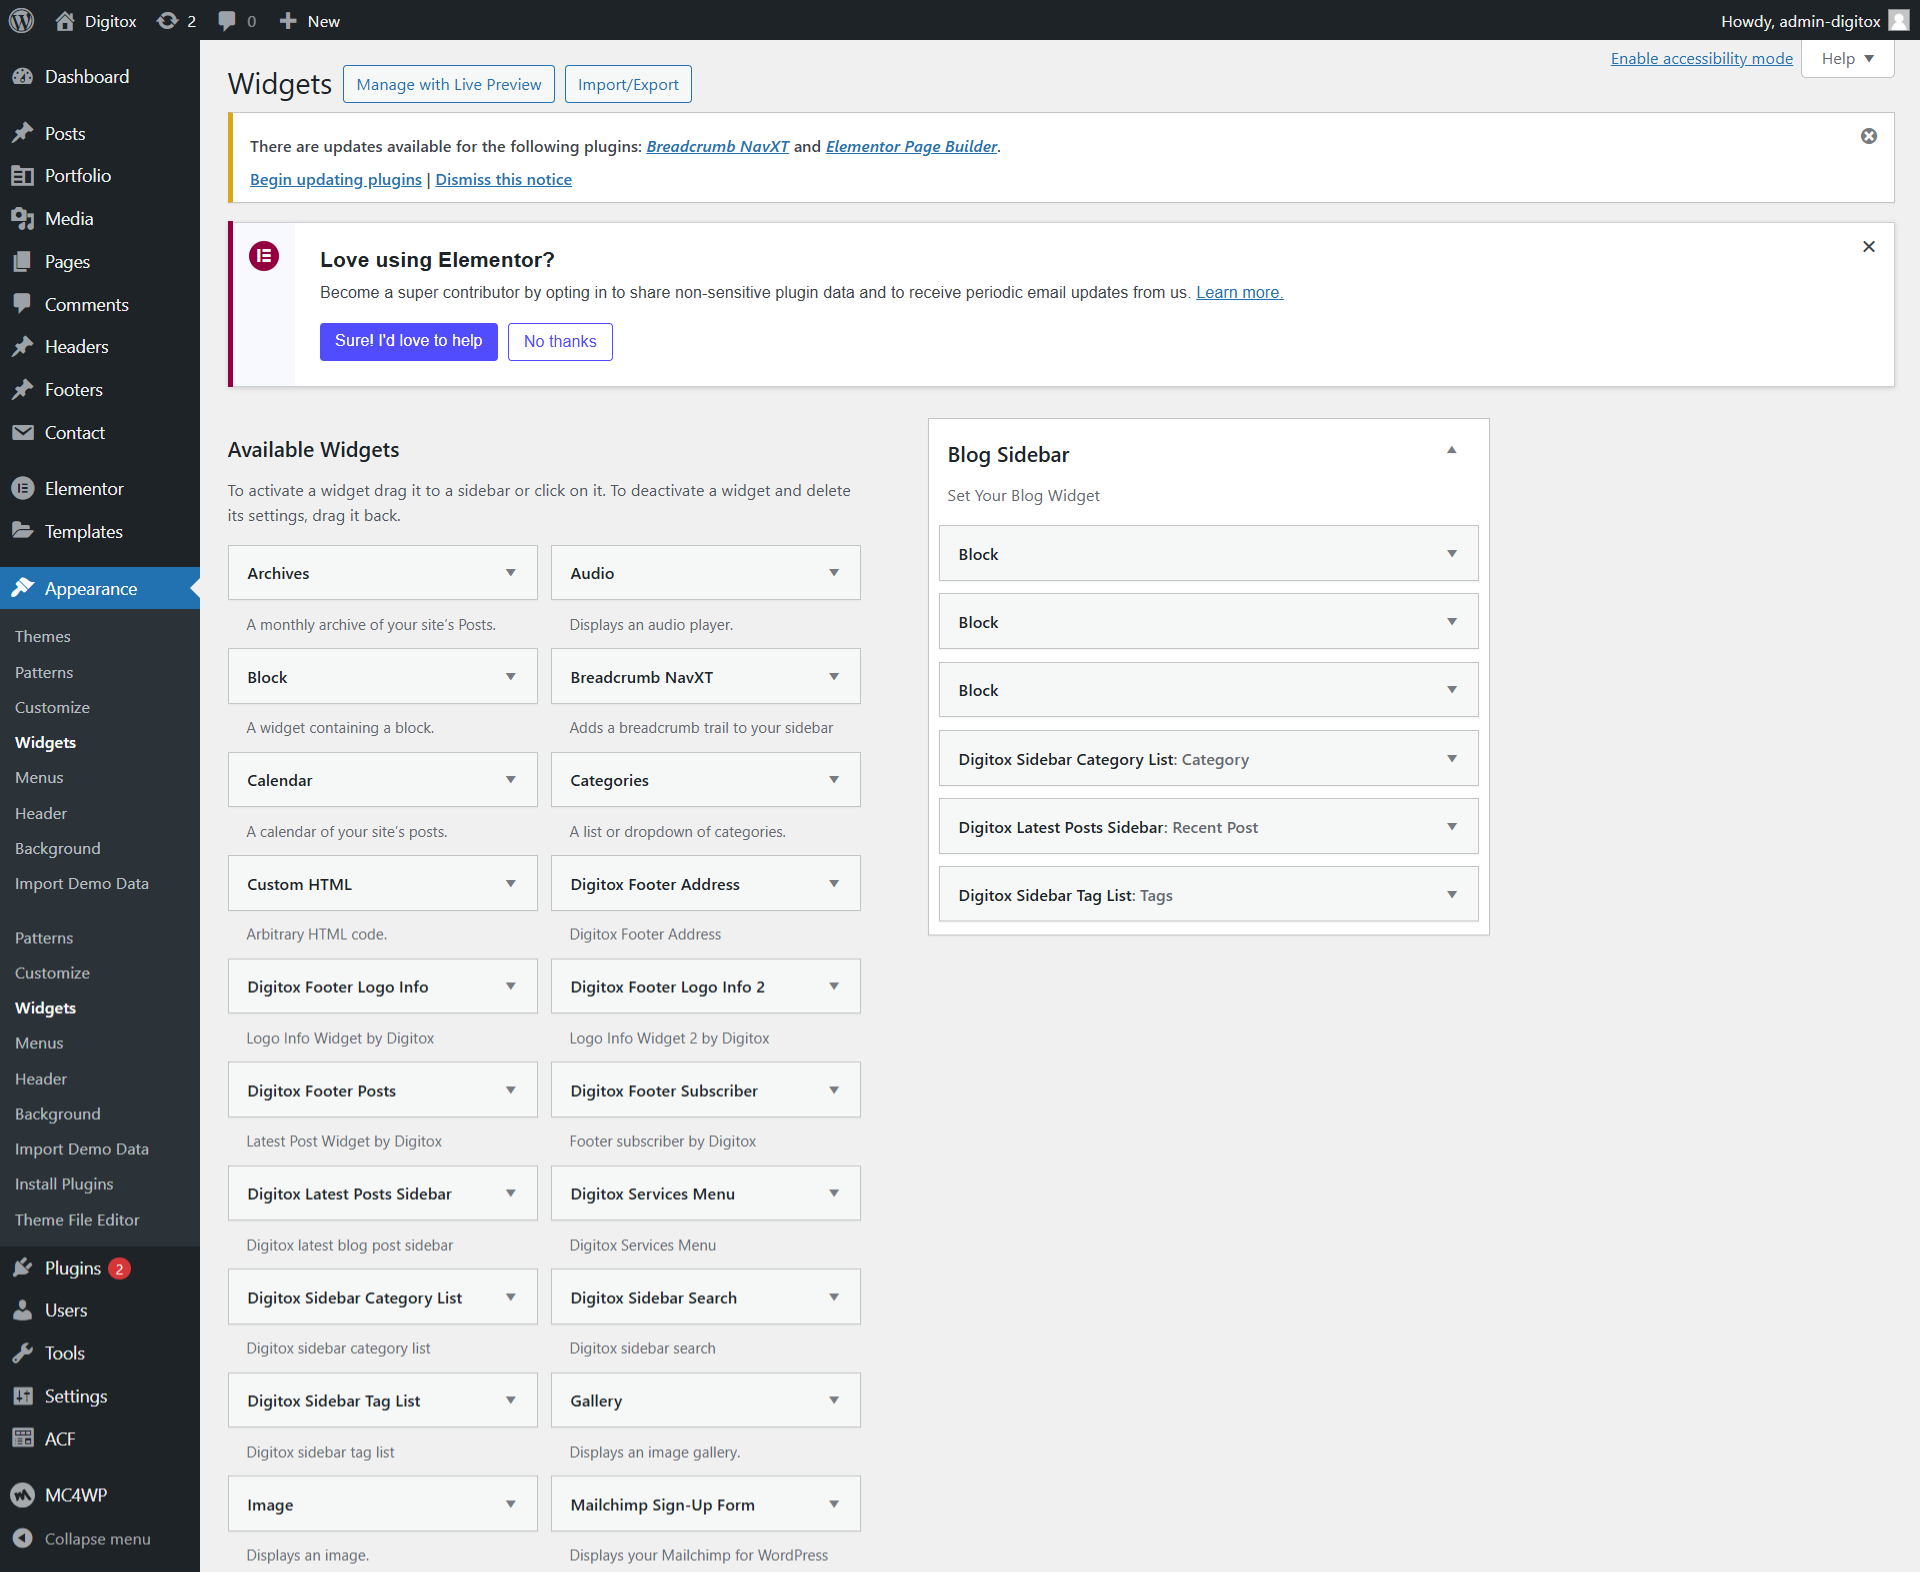This screenshot has width=1920, height=1572.
Task: Click the Posts pin icon
Action: (x=23, y=133)
